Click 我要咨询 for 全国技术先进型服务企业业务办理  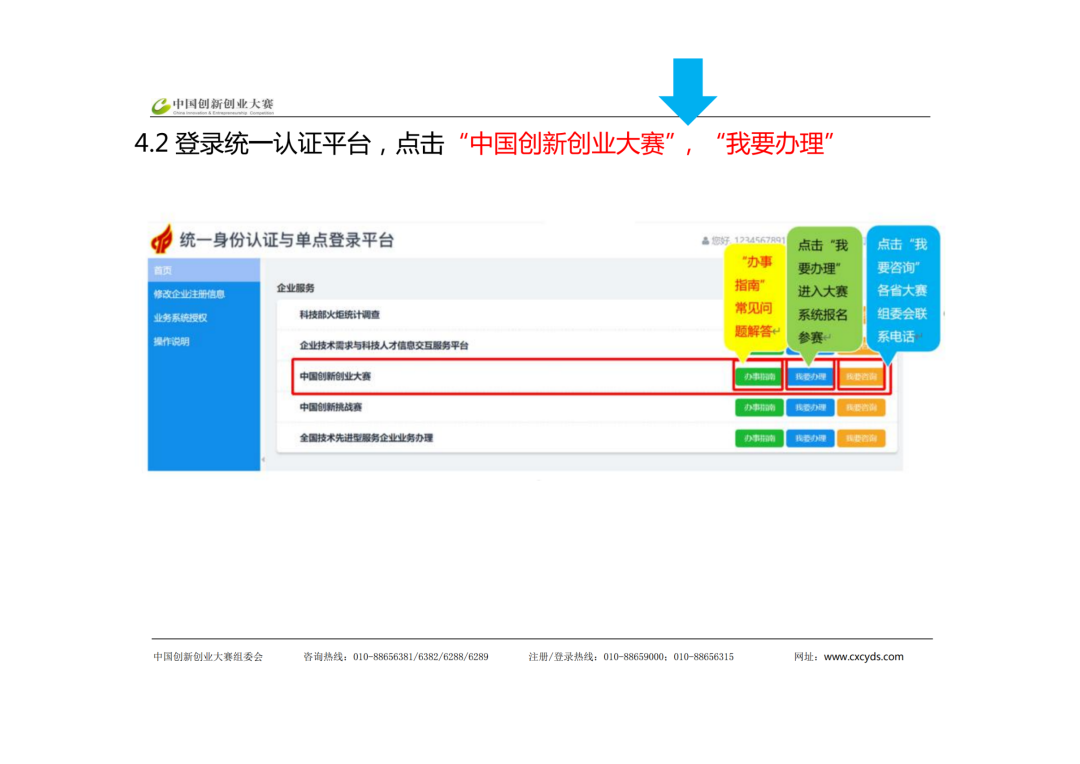pos(861,439)
